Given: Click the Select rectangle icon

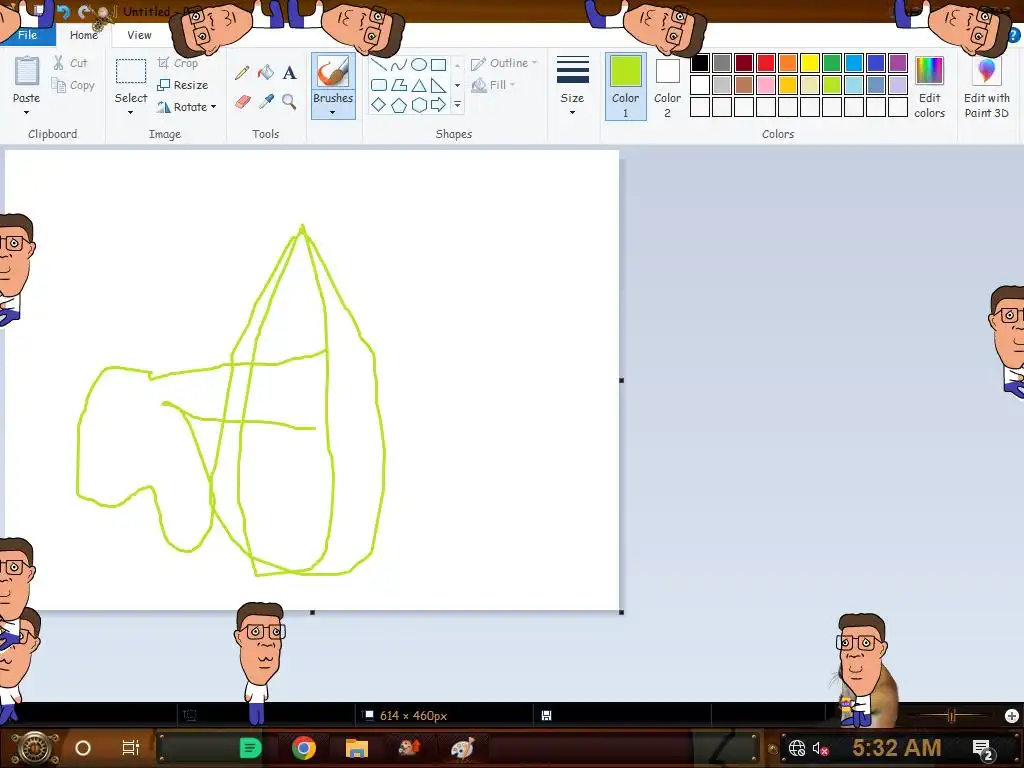Looking at the screenshot, I should (x=131, y=71).
